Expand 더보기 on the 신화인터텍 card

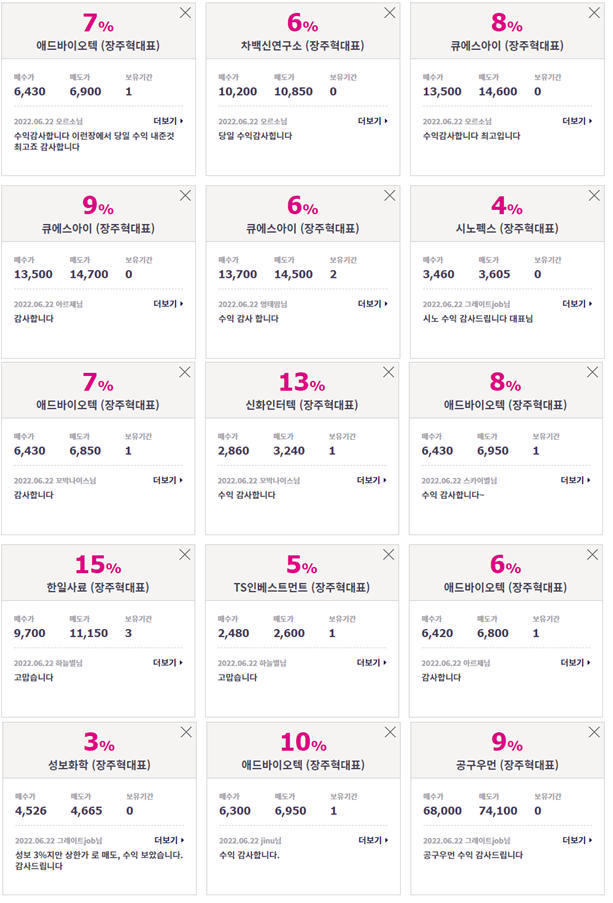pos(372,480)
